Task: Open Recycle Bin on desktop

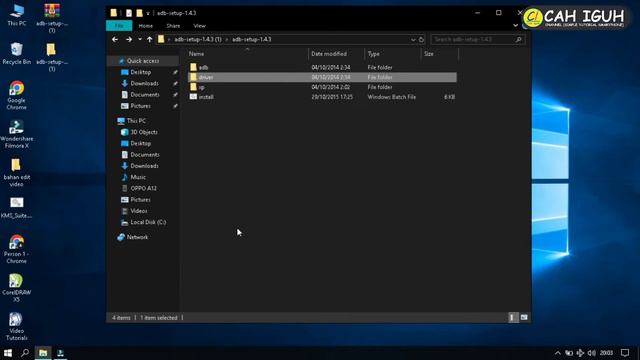Action: click(x=17, y=53)
